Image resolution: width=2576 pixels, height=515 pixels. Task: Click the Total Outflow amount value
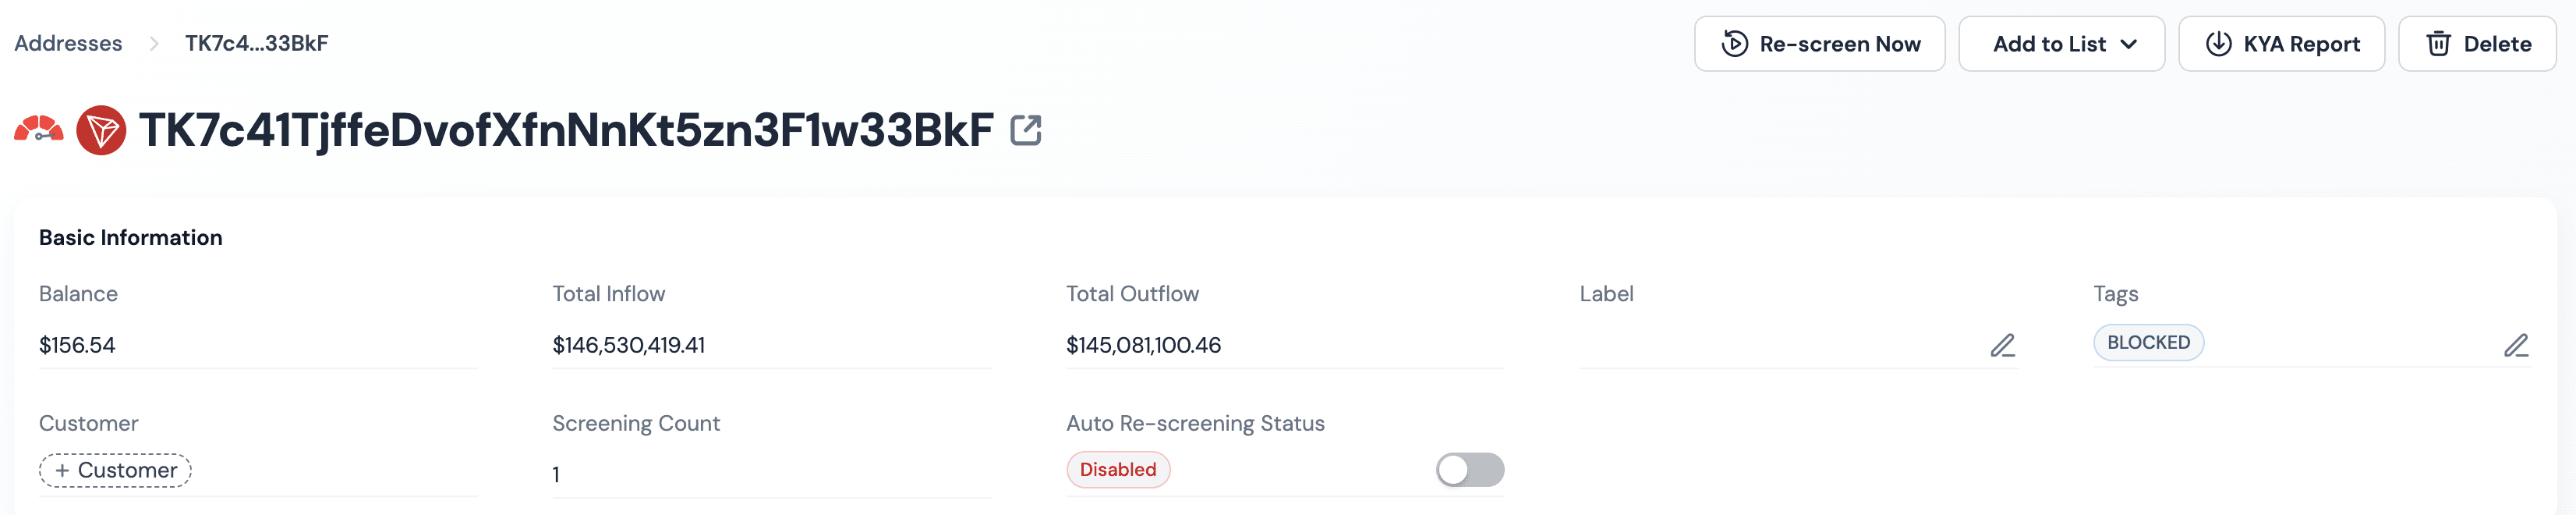tap(1143, 346)
